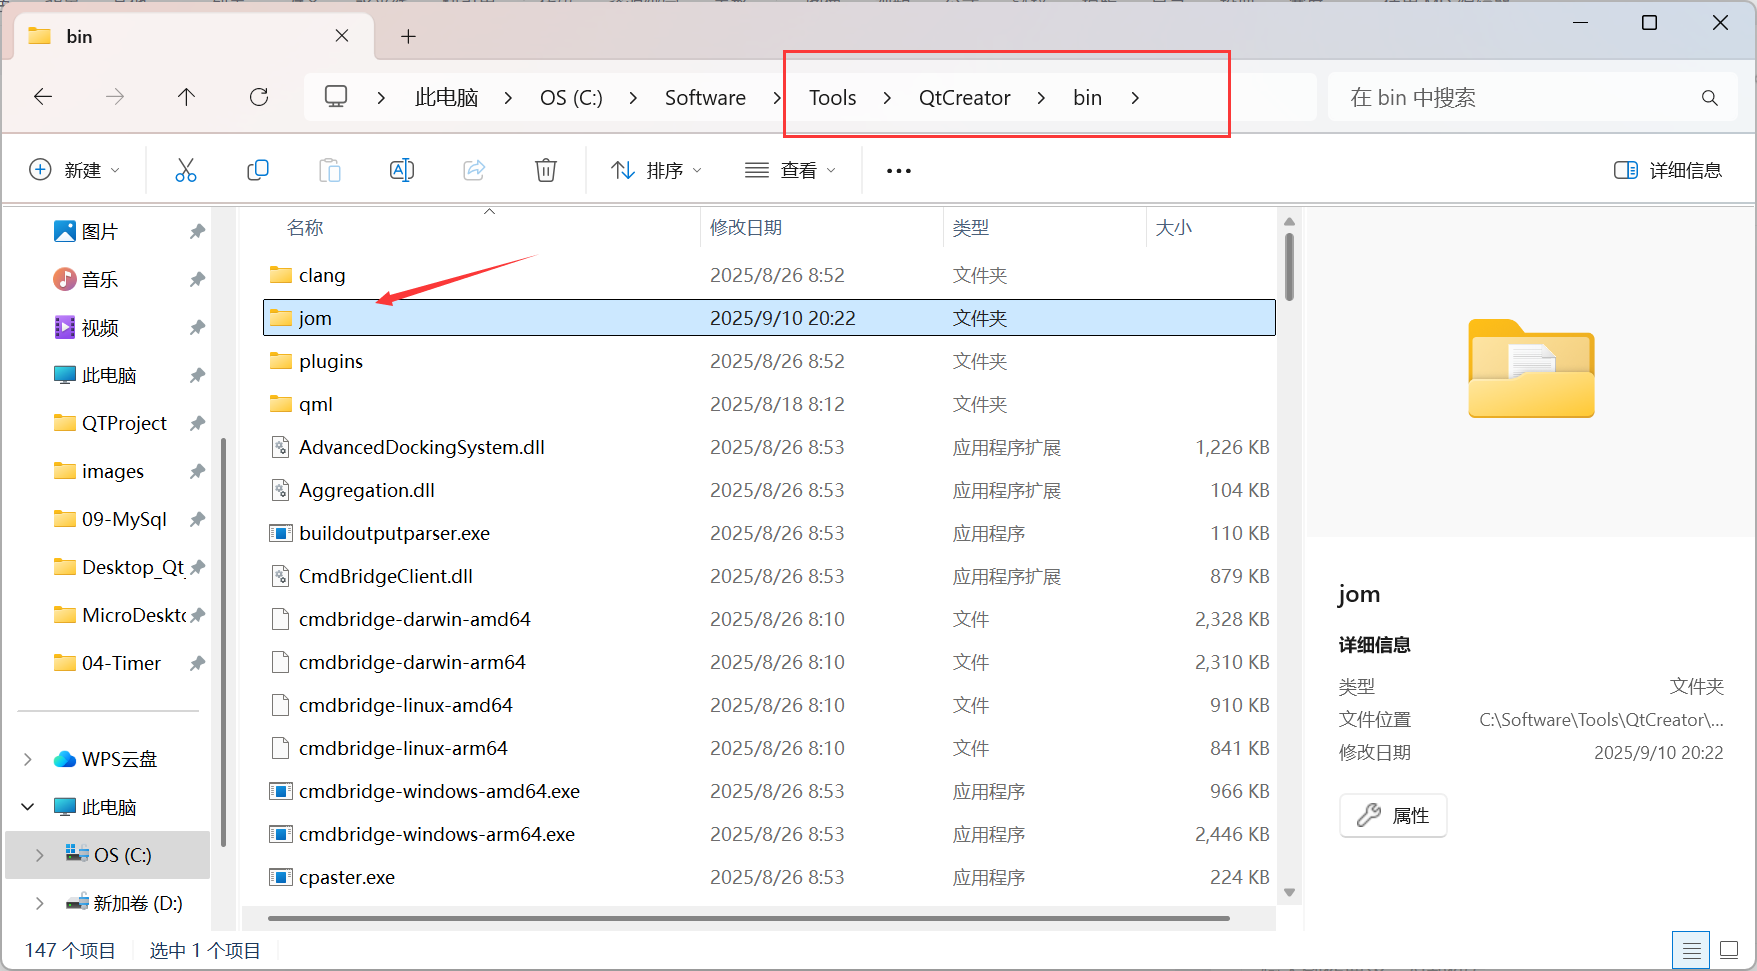The image size is (1757, 971).
Task: Open the 排序 sort dropdown
Action: coord(655,169)
